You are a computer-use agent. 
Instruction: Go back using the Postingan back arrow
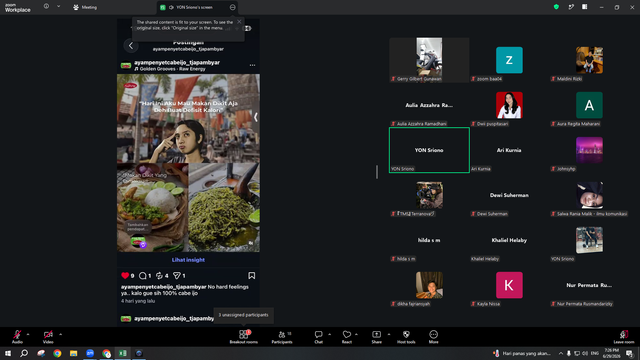point(131,46)
